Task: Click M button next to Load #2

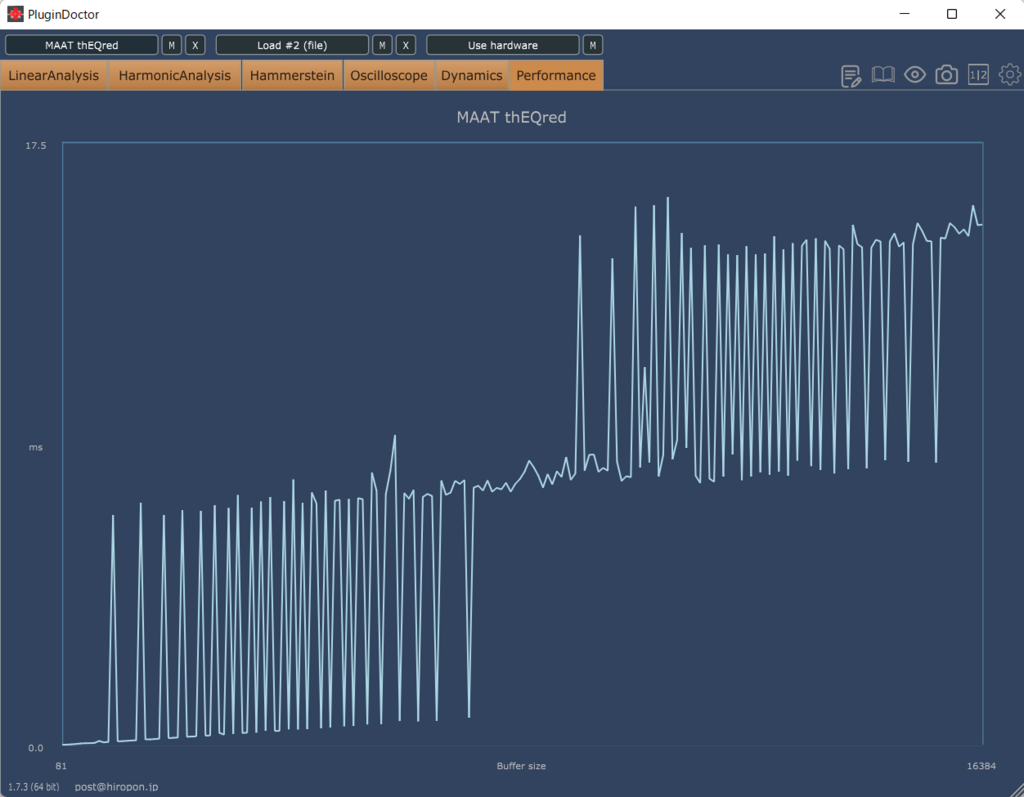Action: click(x=382, y=45)
